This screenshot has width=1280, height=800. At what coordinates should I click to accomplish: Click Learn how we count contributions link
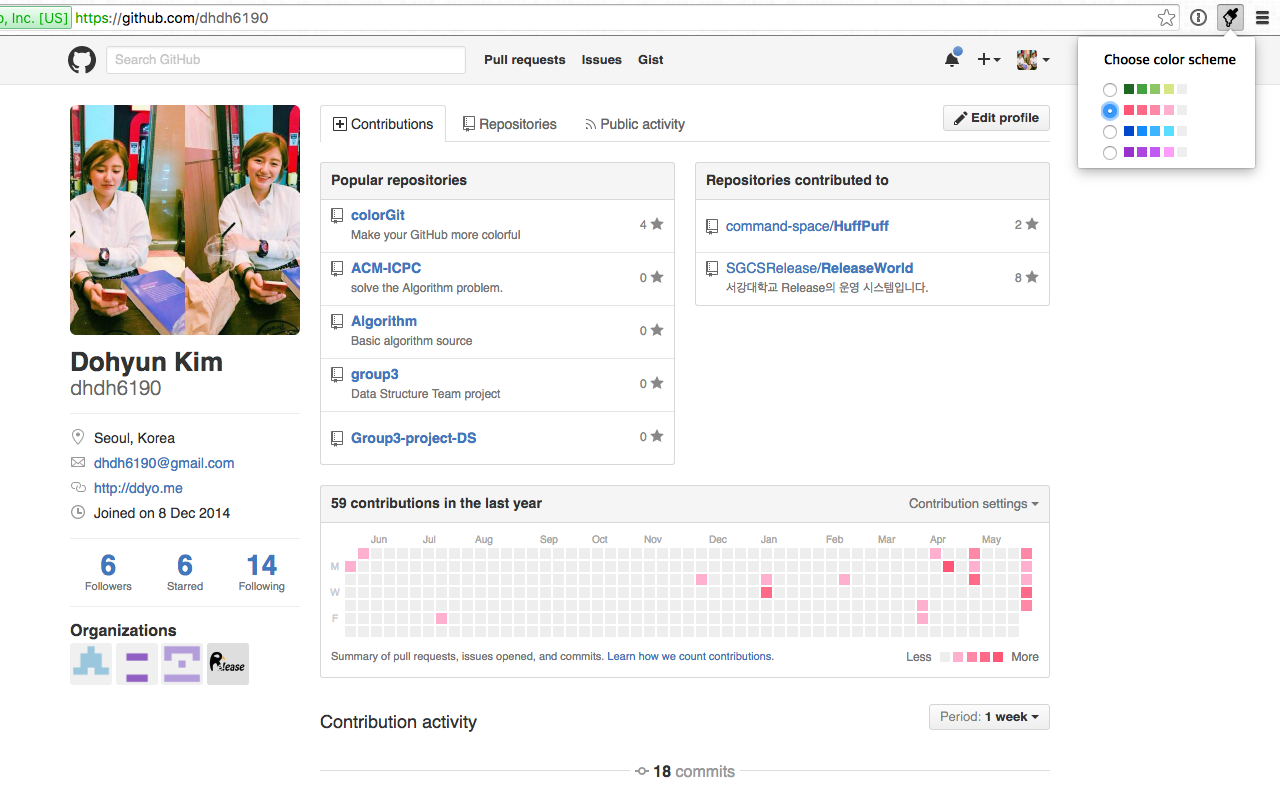(690, 656)
